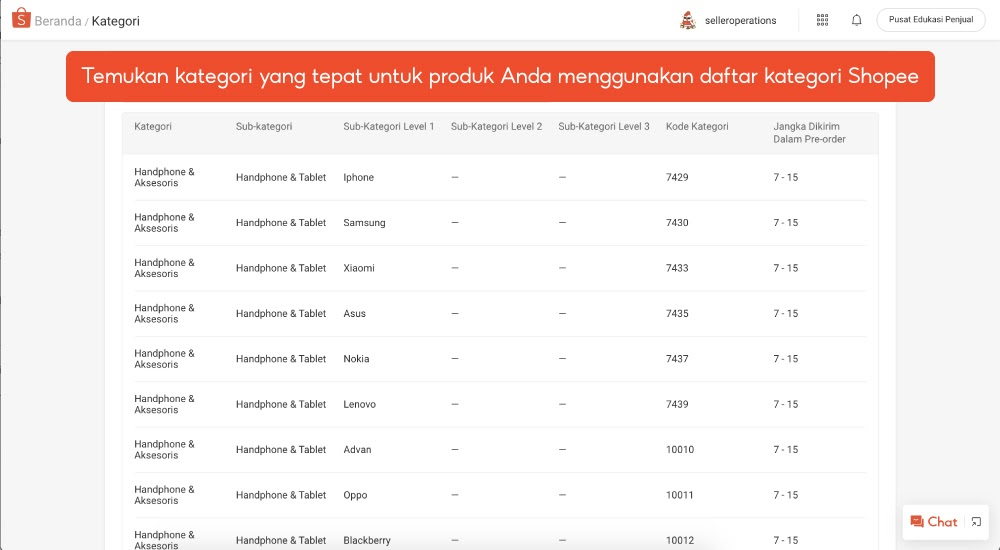Select the Lenovo cell

(x=360, y=404)
